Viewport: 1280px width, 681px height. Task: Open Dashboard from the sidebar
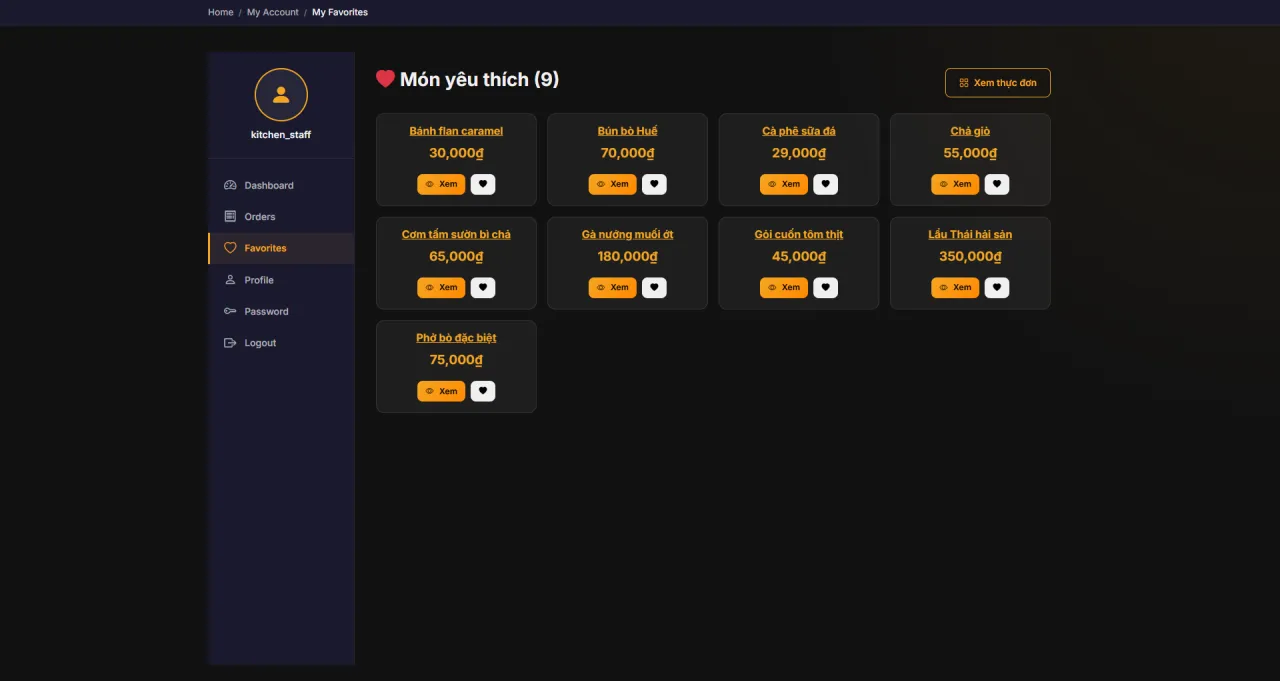click(x=281, y=185)
